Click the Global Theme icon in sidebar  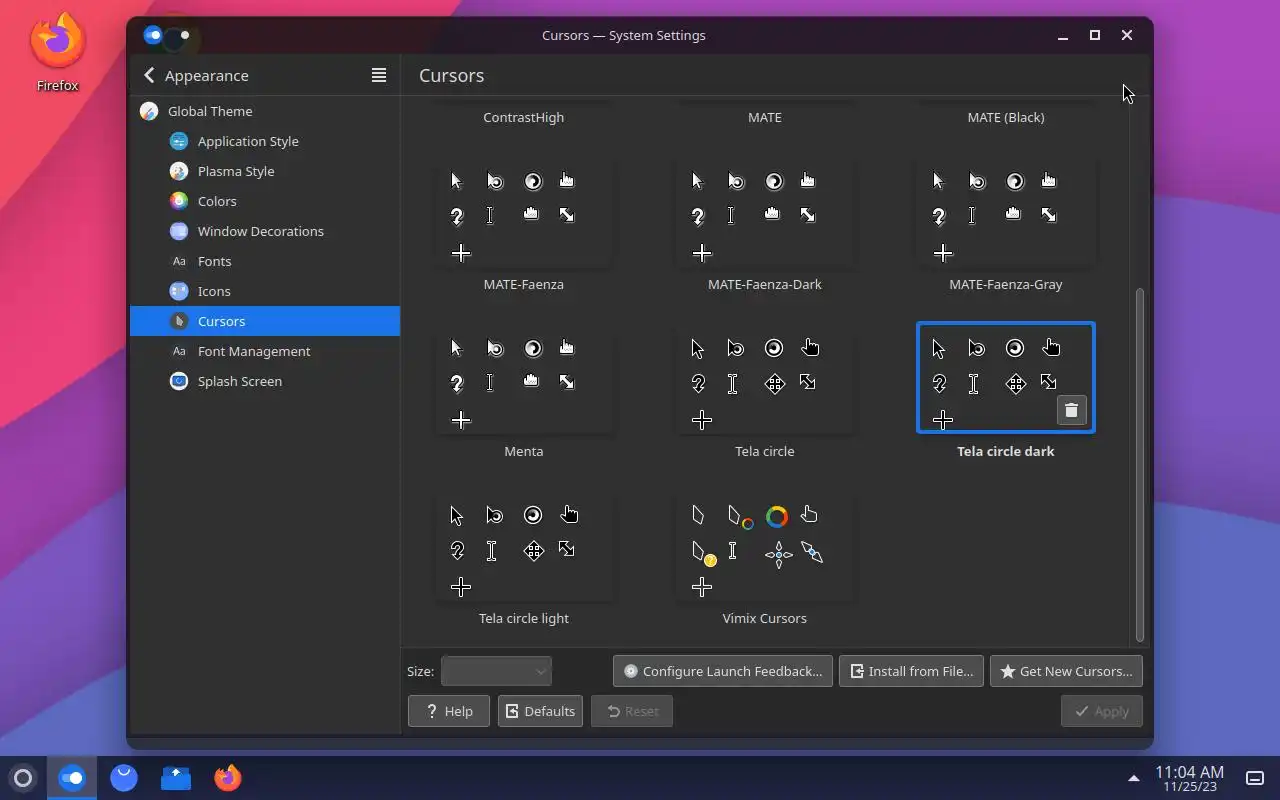[x=149, y=111]
